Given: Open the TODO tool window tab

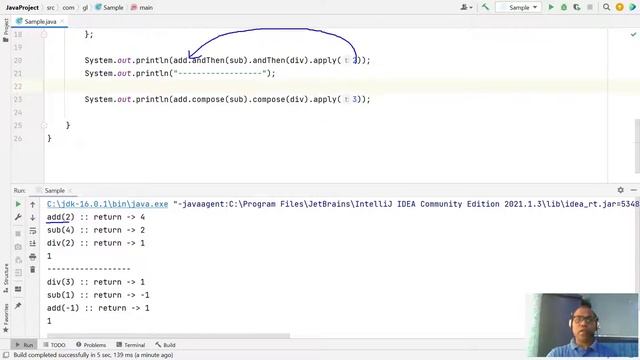Looking at the screenshot, I should point(54,345).
